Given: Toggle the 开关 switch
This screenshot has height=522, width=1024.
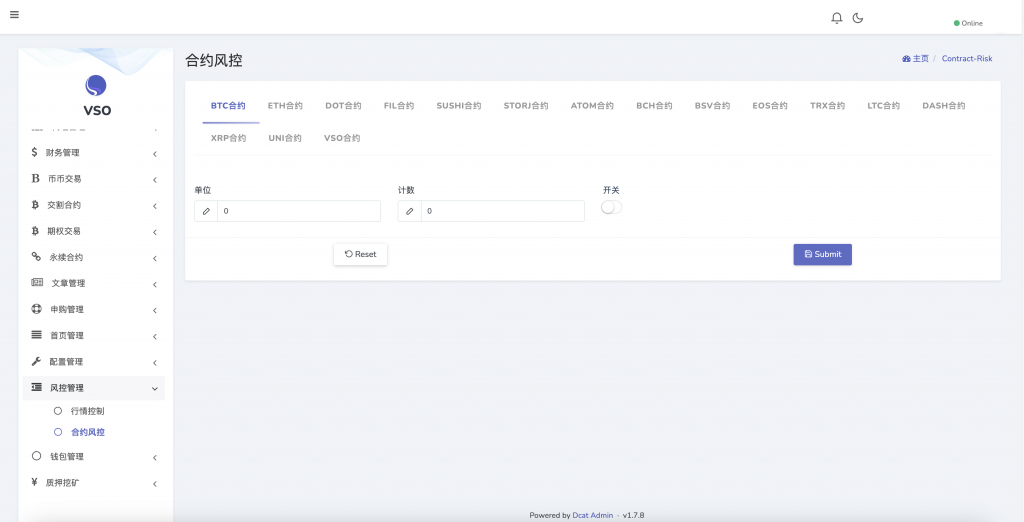Looking at the screenshot, I should tap(611, 207).
